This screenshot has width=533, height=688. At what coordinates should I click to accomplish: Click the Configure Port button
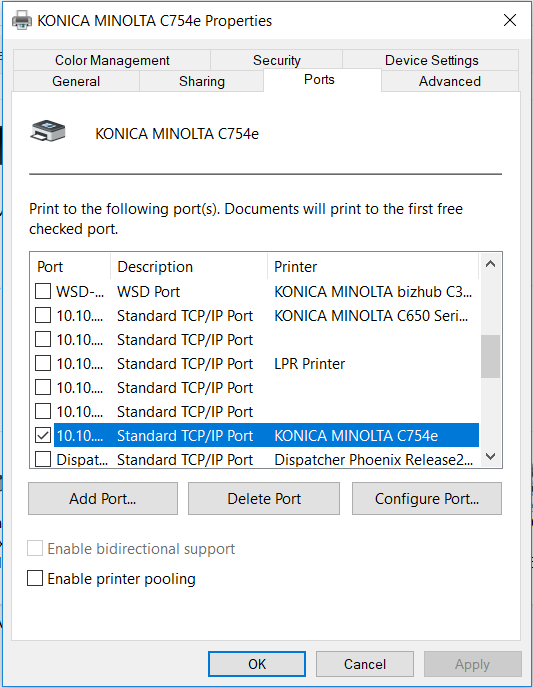point(427,498)
